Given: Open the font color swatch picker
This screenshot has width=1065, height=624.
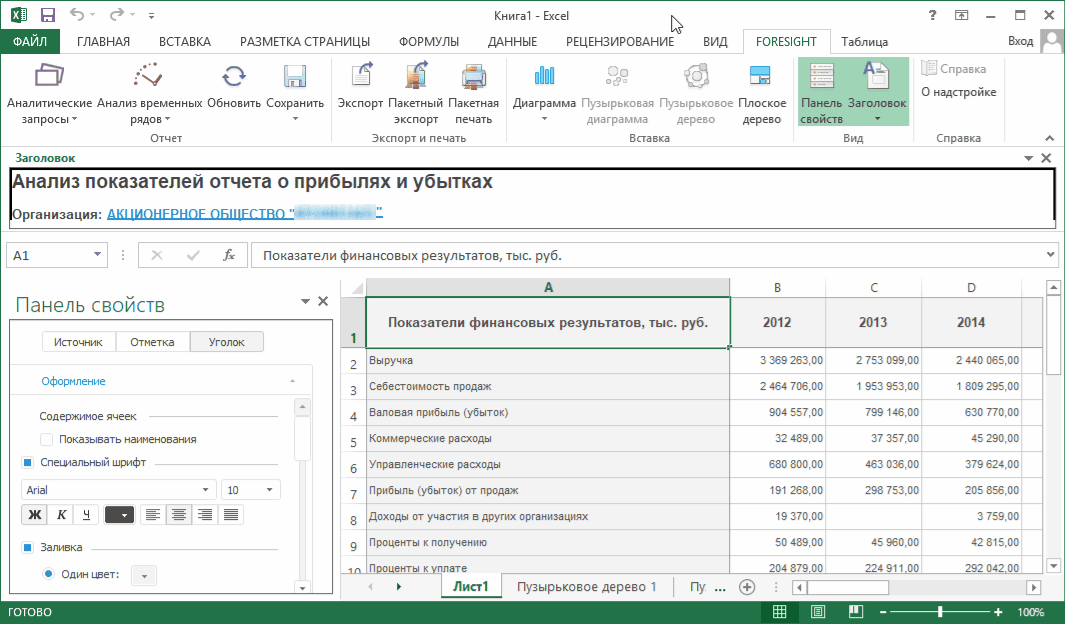Looking at the screenshot, I should tap(119, 515).
